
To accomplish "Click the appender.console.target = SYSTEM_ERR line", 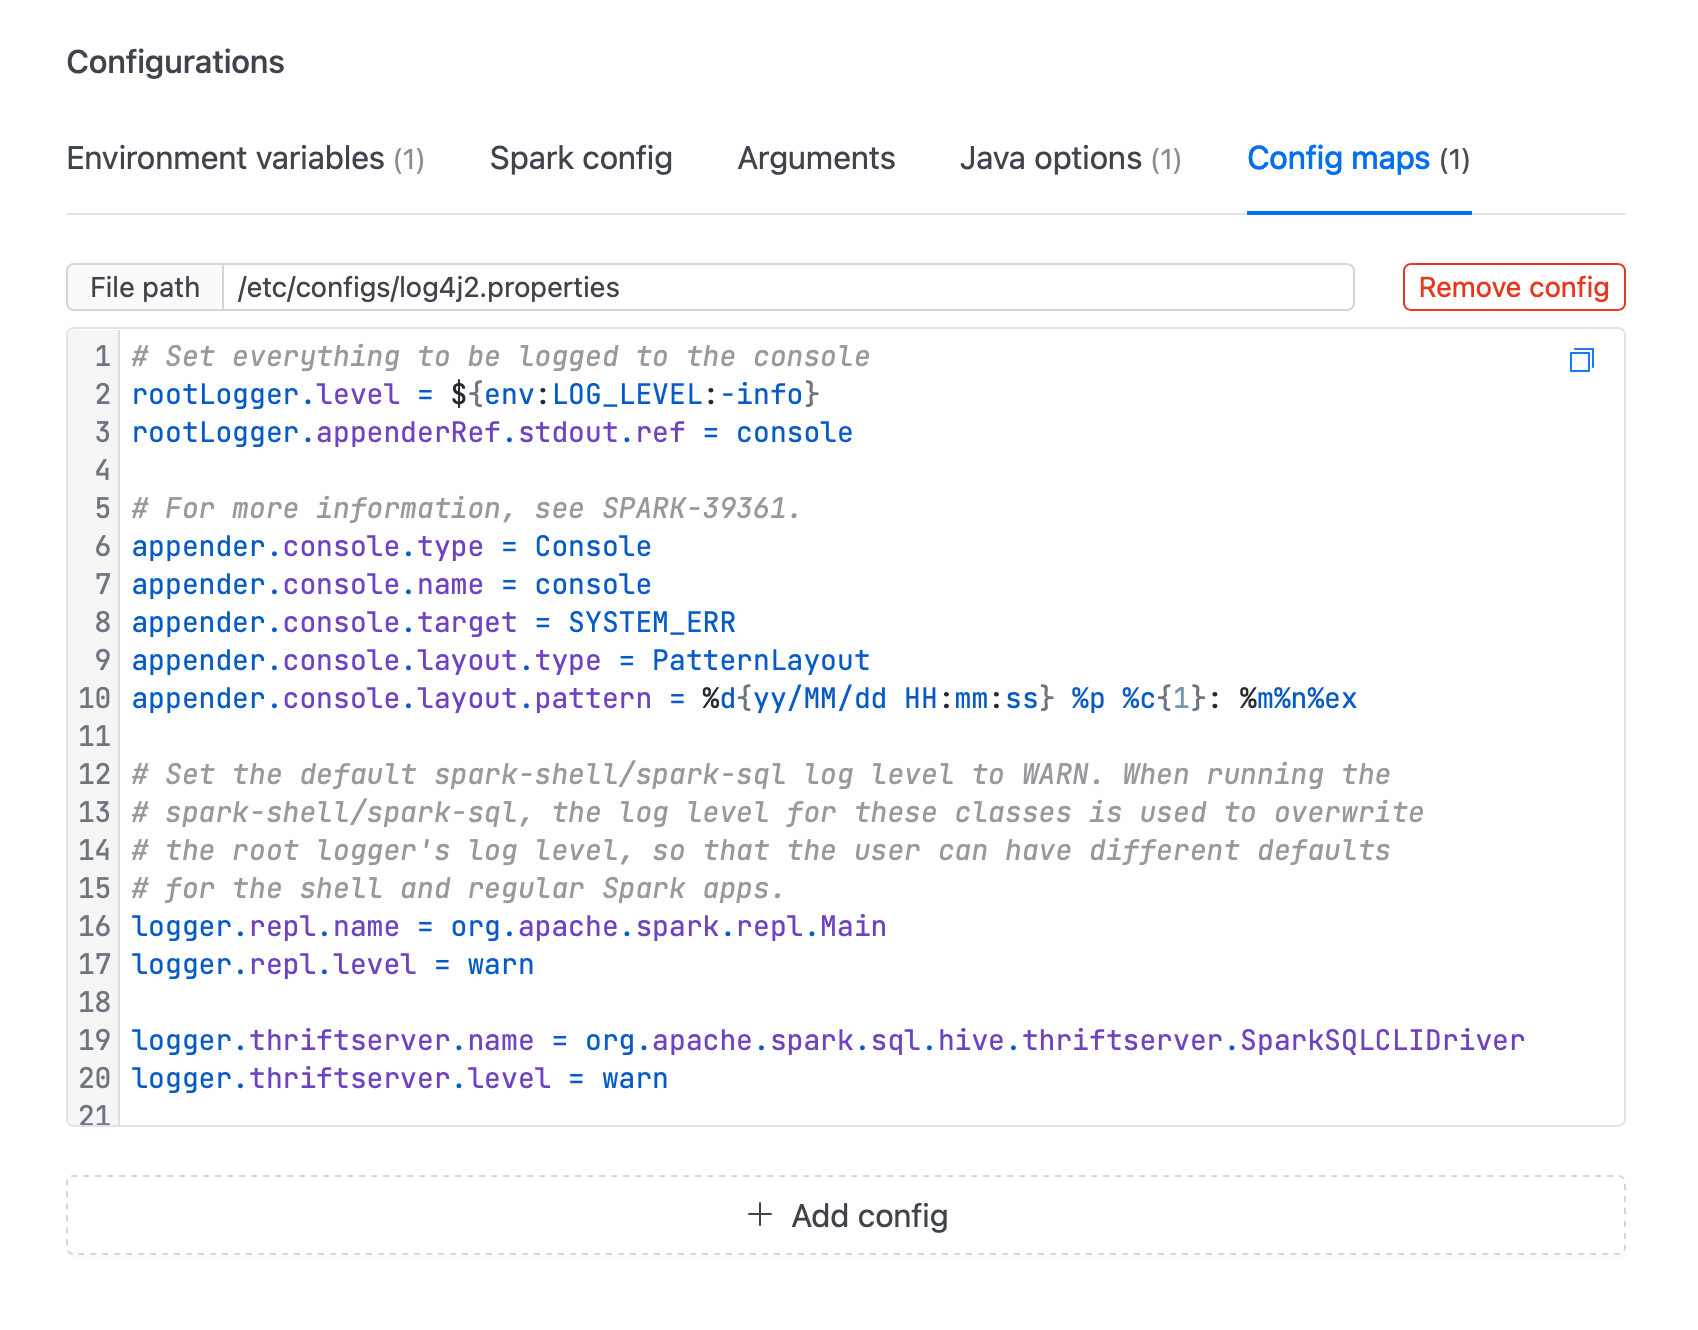I will coord(433,622).
